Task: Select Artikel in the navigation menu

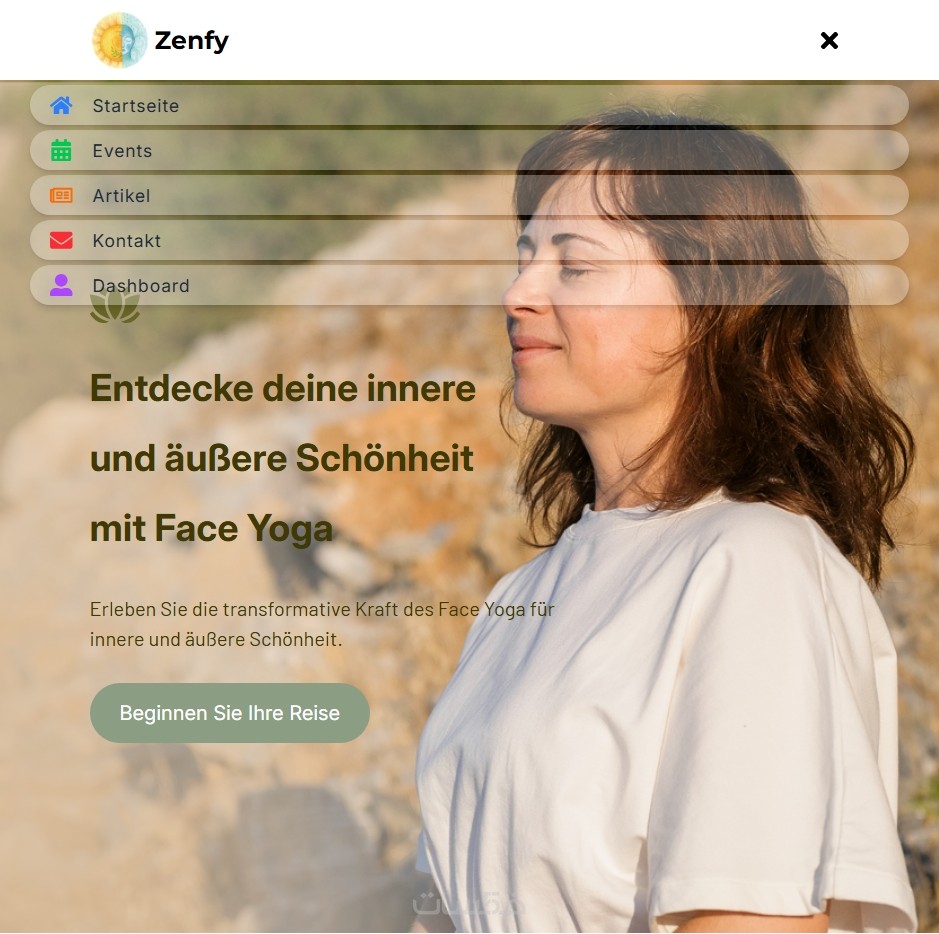Action: (470, 195)
